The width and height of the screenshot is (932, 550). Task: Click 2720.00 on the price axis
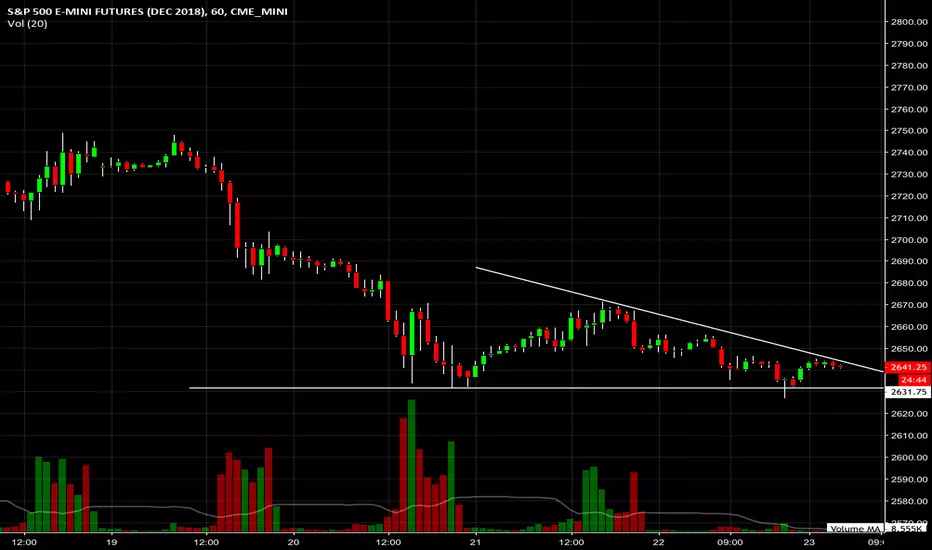click(x=909, y=196)
